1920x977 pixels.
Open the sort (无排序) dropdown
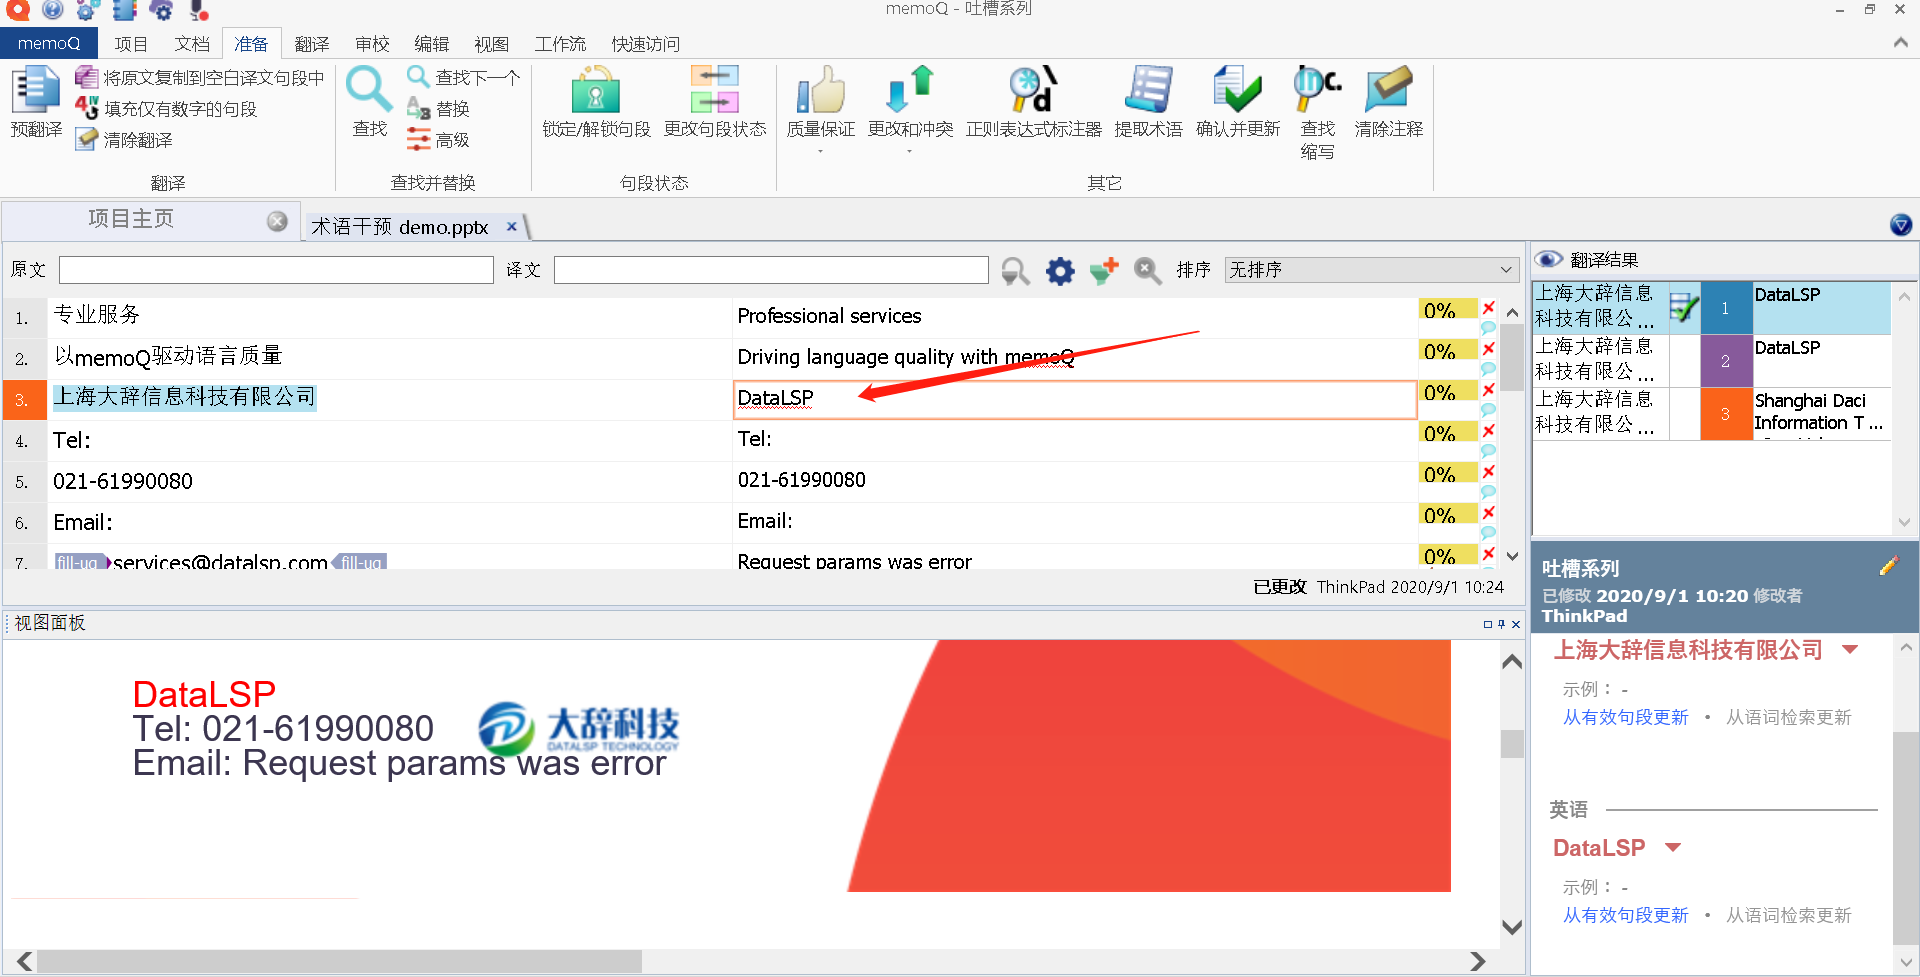(x=1371, y=270)
